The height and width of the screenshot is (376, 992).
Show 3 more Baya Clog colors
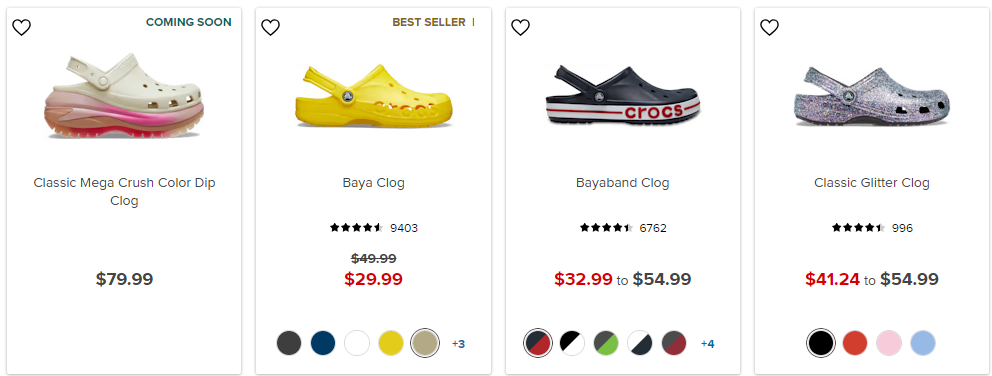[458, 344]
